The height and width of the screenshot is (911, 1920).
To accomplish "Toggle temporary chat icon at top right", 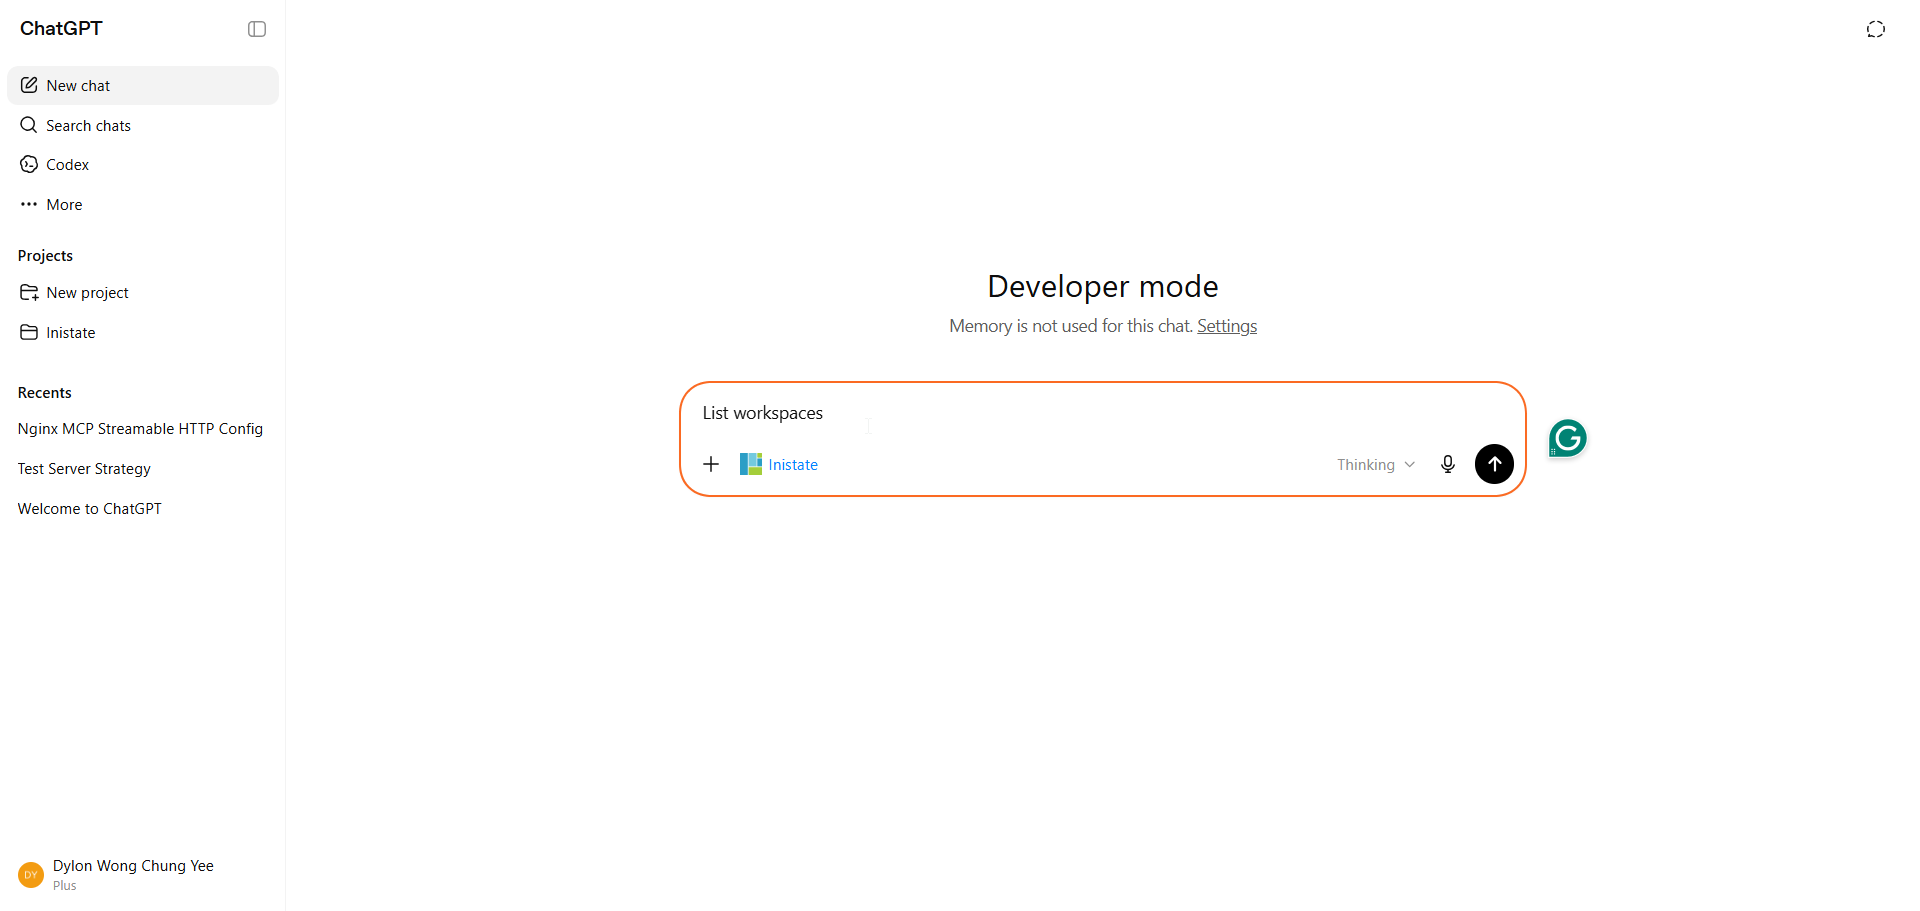I will (1876, 29).
